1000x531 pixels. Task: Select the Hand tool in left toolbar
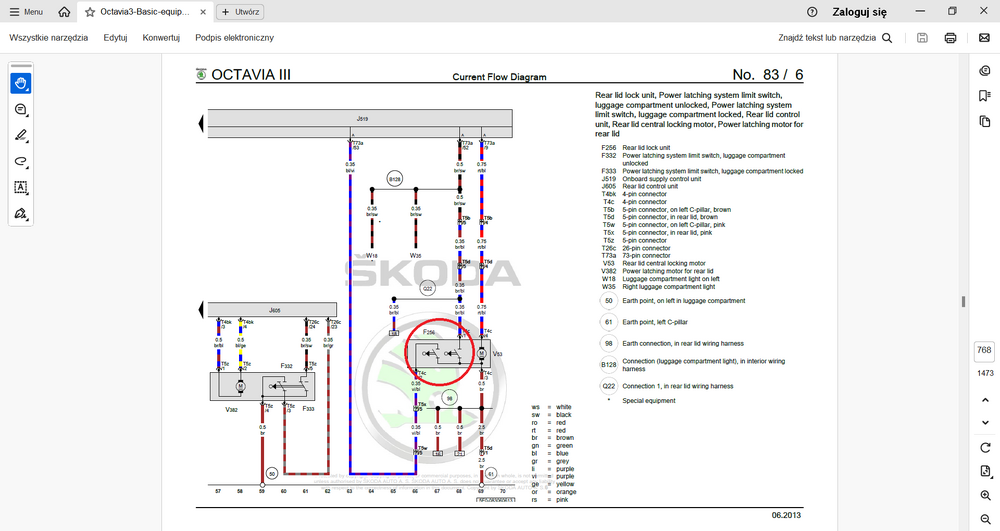pos(20,83)
